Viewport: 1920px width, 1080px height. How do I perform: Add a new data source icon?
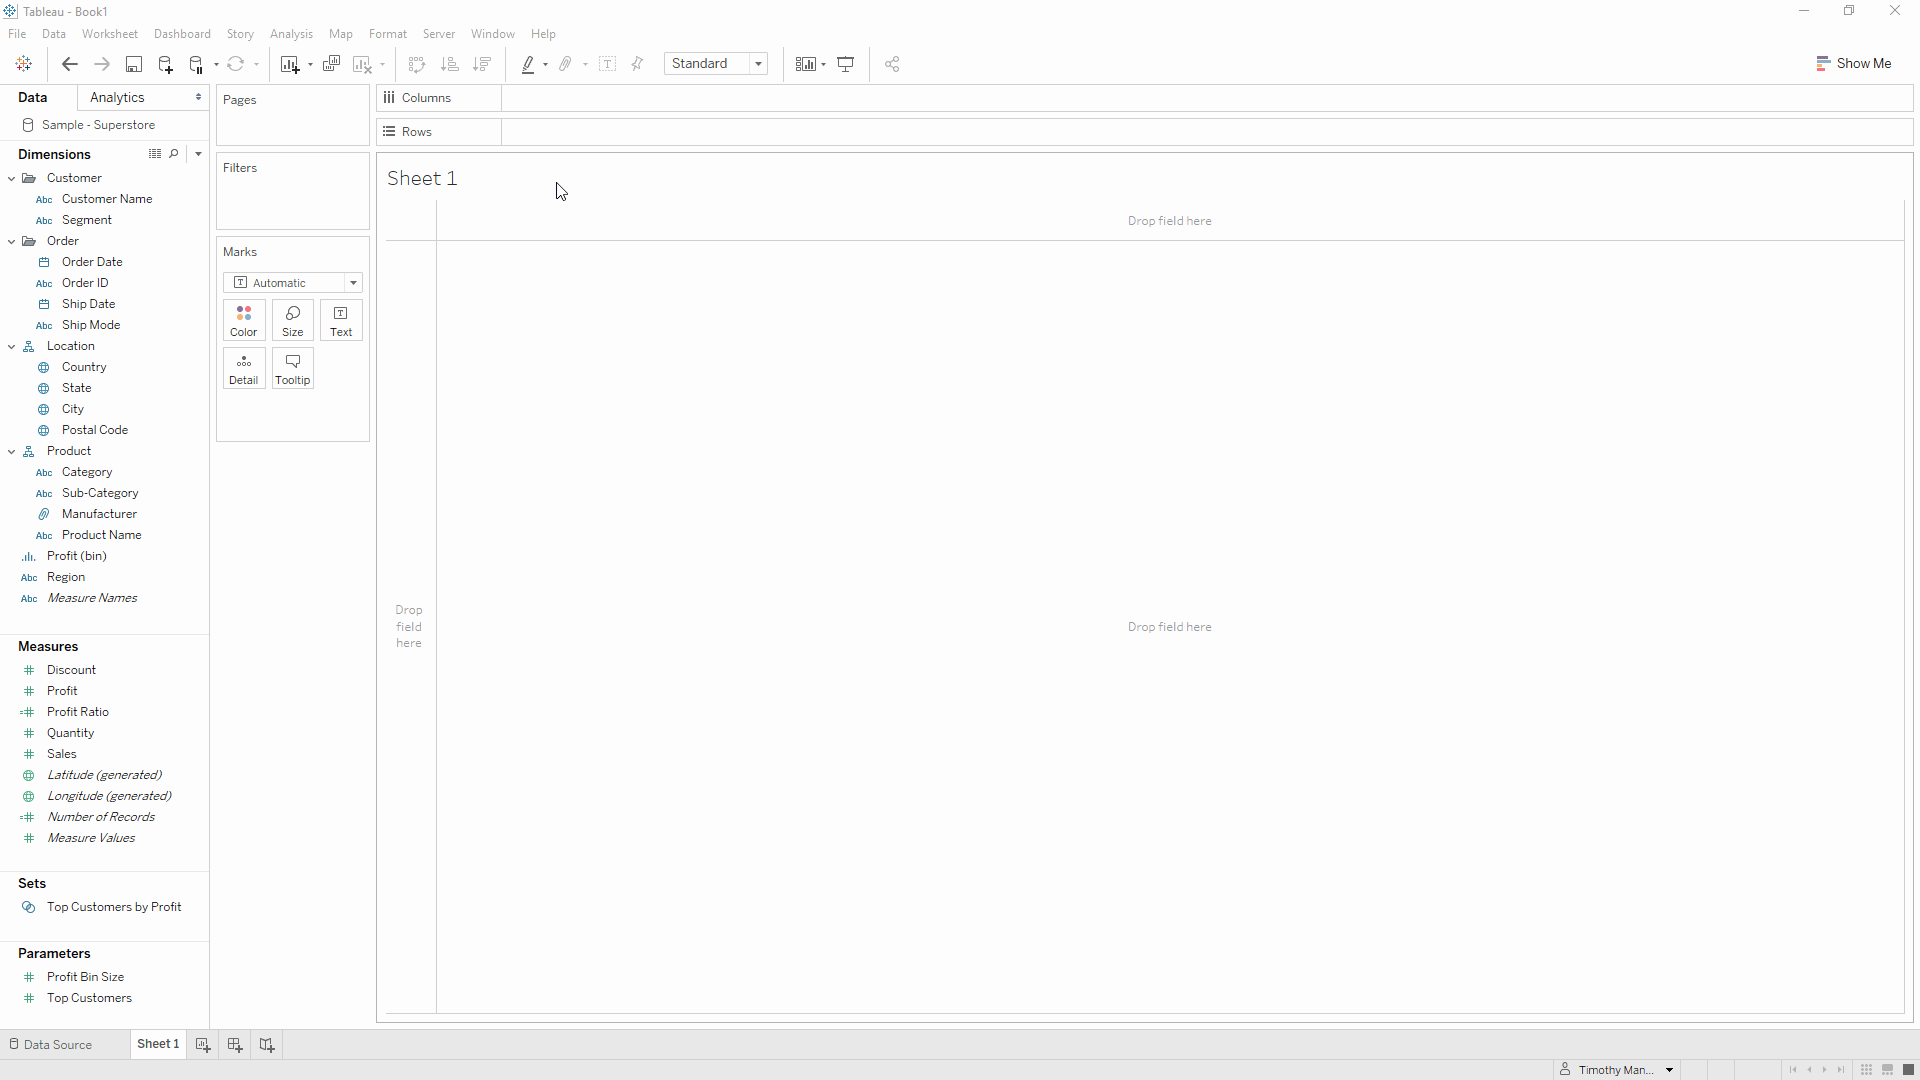tap(165, 64)
